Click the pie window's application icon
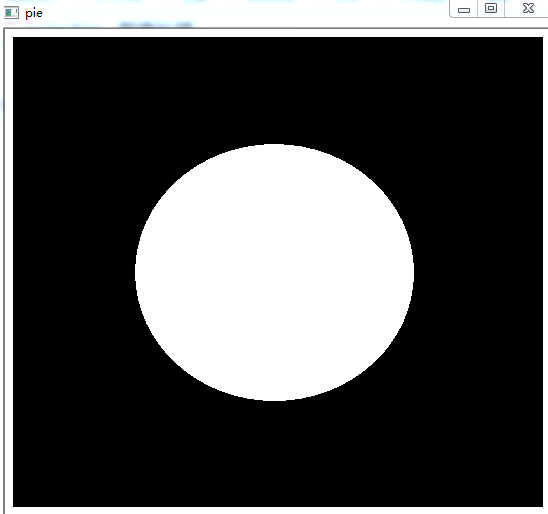The width and height of the screenshot is (548, 514). [11, 13]
